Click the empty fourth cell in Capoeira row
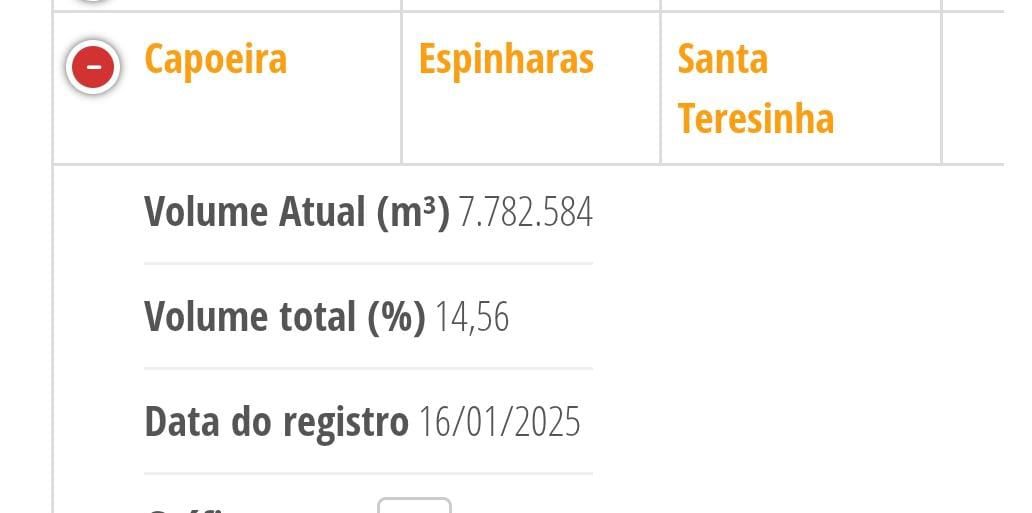1032x513 pixels. tap(973, 88)
